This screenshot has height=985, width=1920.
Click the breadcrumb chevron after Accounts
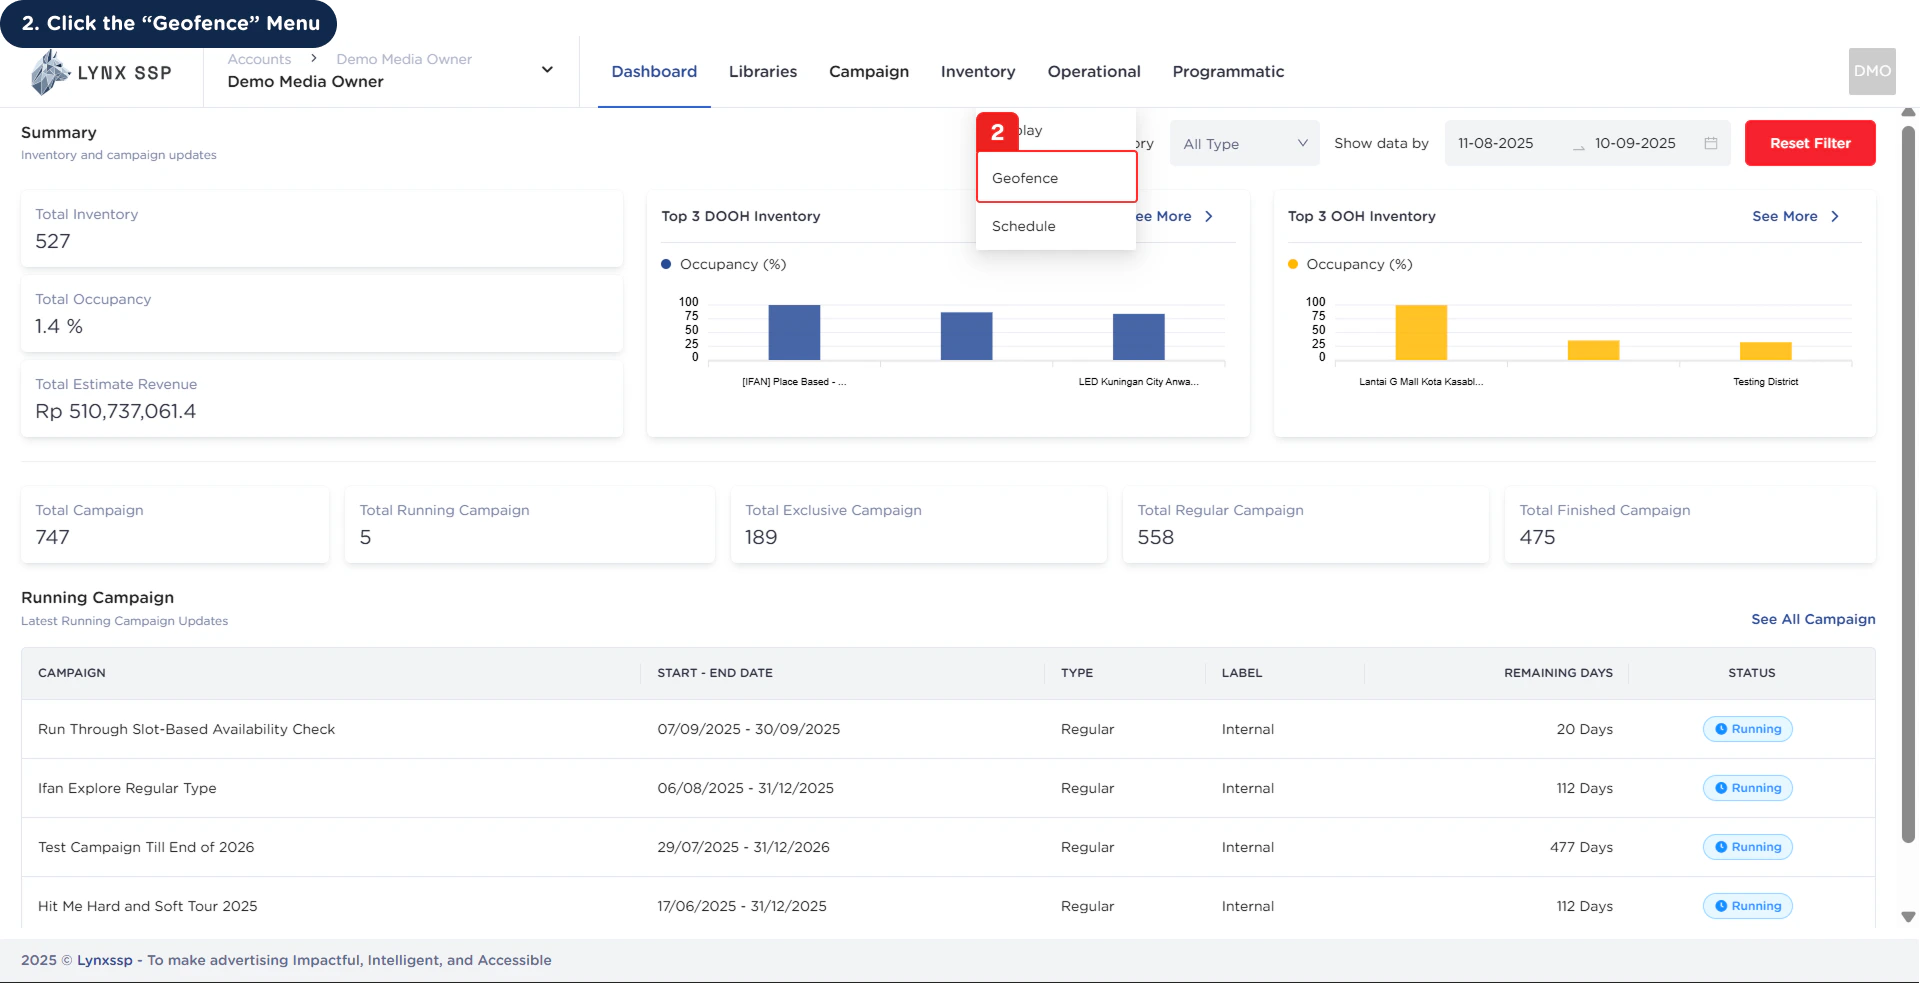313,58
